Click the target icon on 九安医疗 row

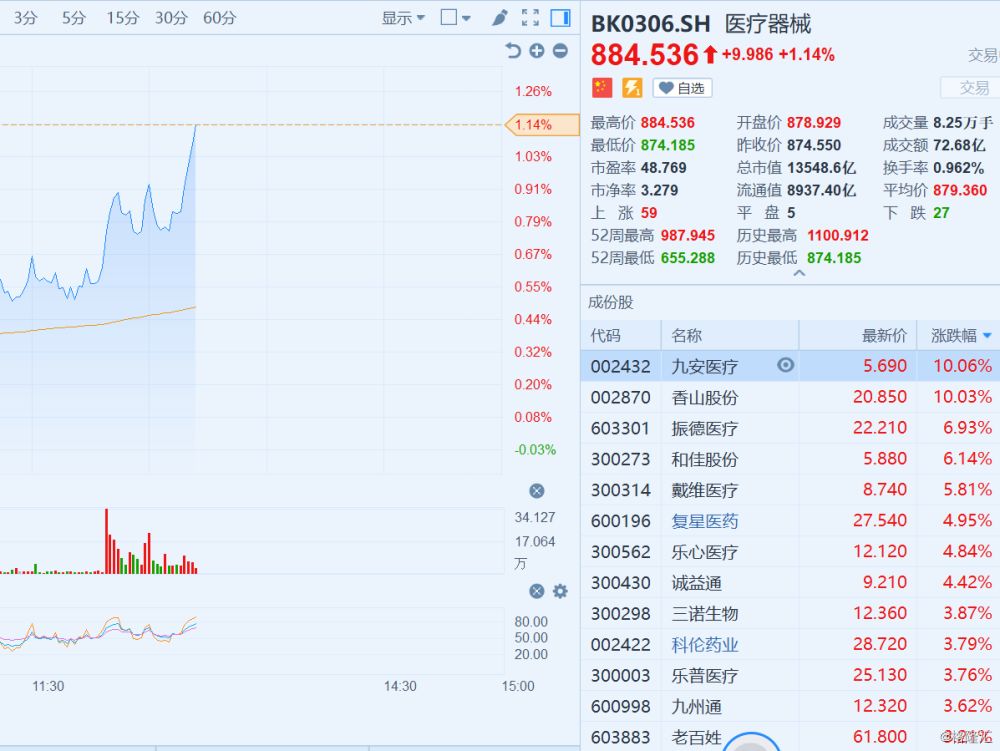786,365
